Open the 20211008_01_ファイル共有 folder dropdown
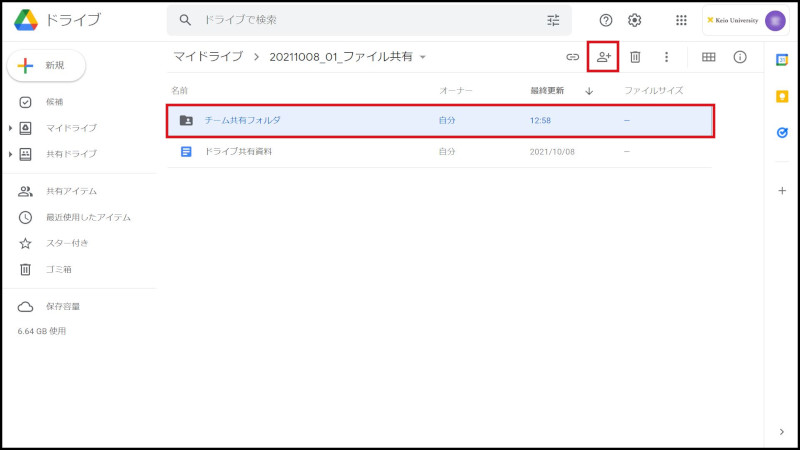The width and height of the screenshot is (800, 450). coord(423,57)
